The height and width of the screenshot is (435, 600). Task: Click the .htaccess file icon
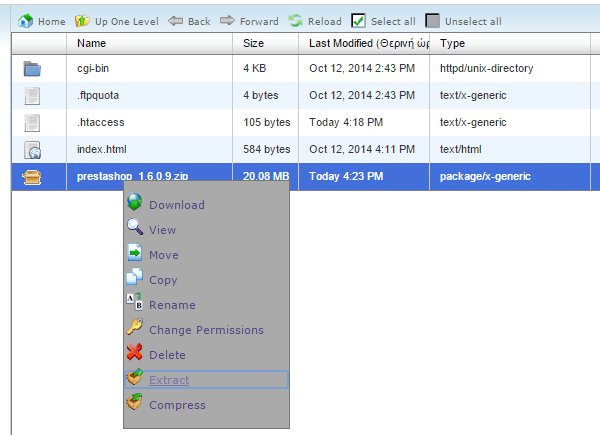click(32, 123)
